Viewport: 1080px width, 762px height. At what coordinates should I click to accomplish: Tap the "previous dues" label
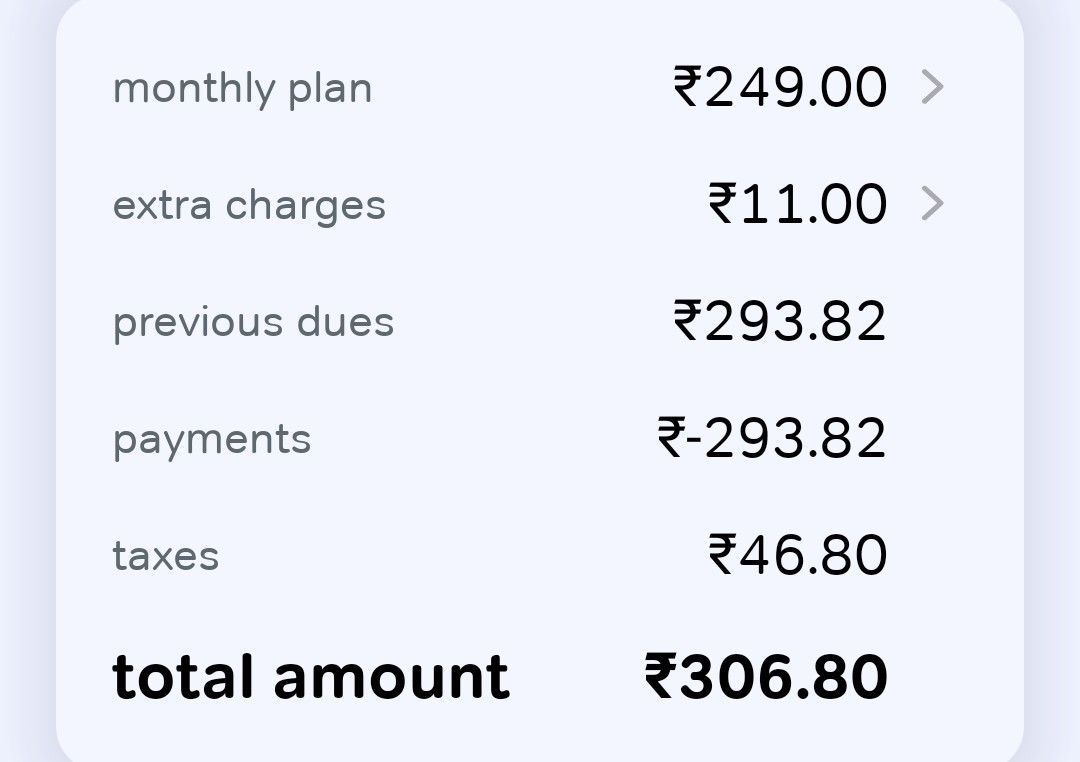[253, 322]
